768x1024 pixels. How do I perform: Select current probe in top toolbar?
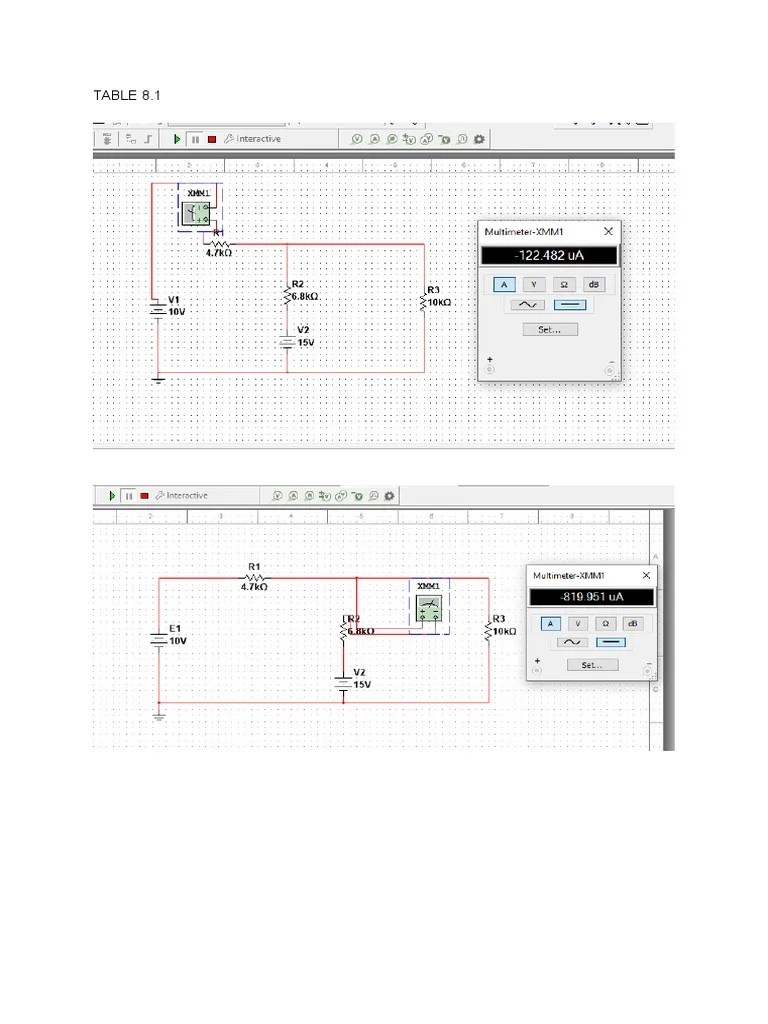point(374,139)
